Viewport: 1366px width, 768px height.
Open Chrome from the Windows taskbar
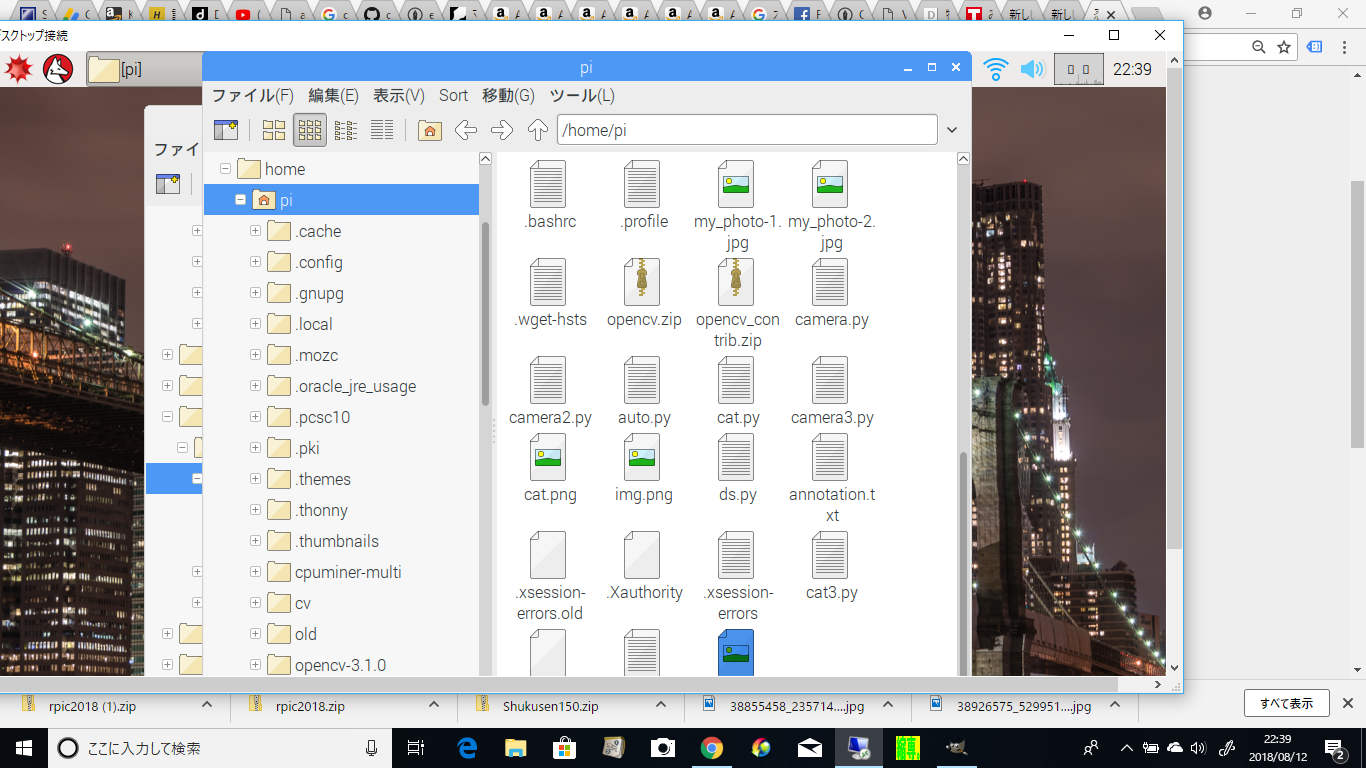712,747
